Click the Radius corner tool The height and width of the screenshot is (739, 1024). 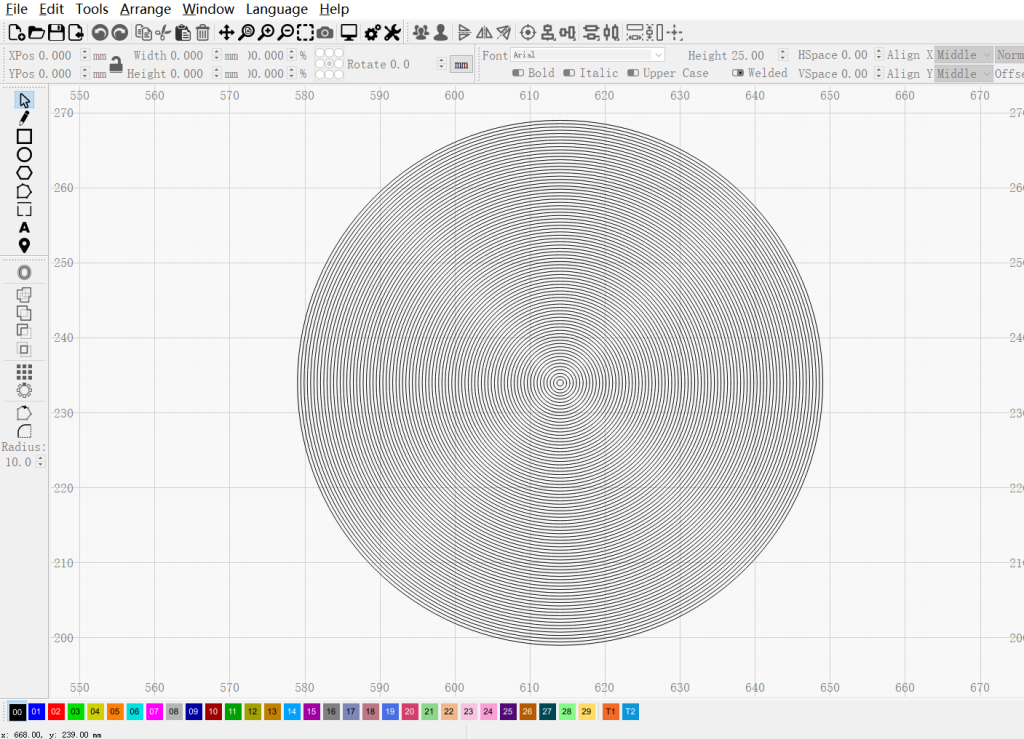click(x=24, y=431)
